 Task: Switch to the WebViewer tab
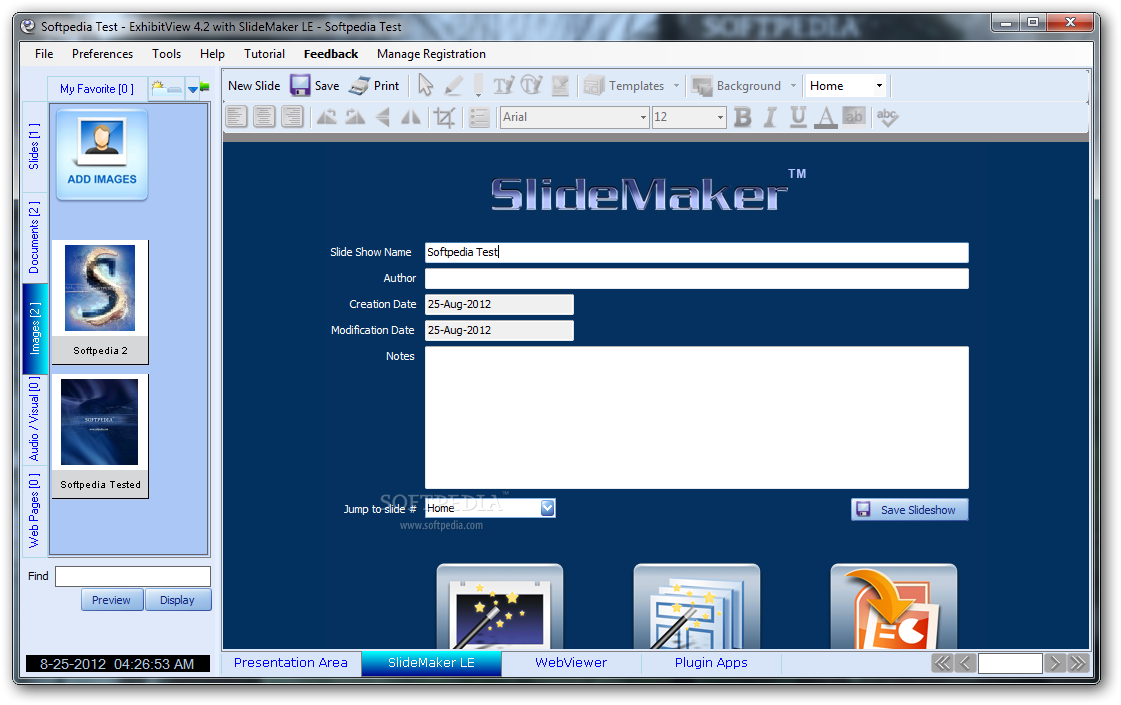tap(571, 663)
